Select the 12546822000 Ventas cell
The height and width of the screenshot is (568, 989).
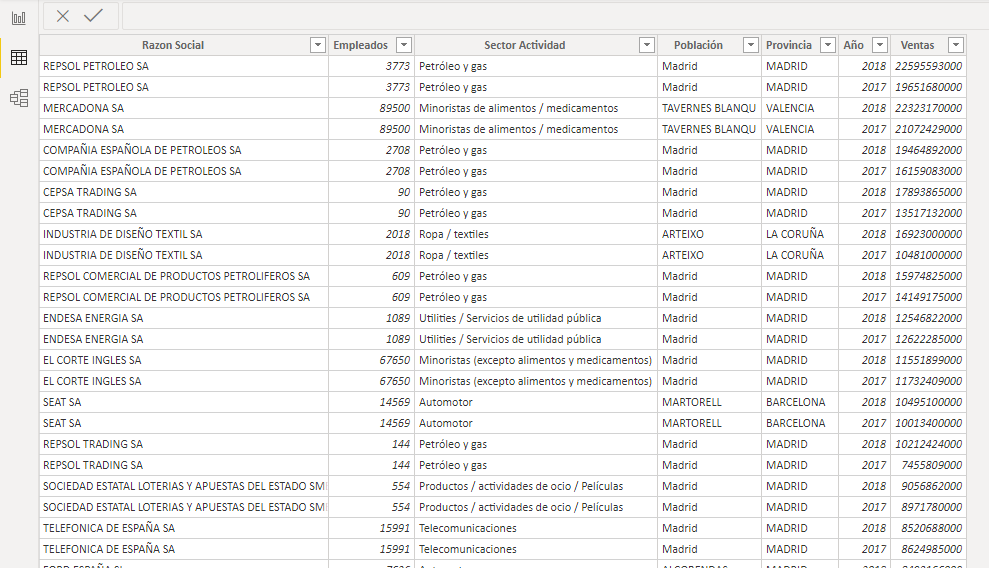point(928,318)
